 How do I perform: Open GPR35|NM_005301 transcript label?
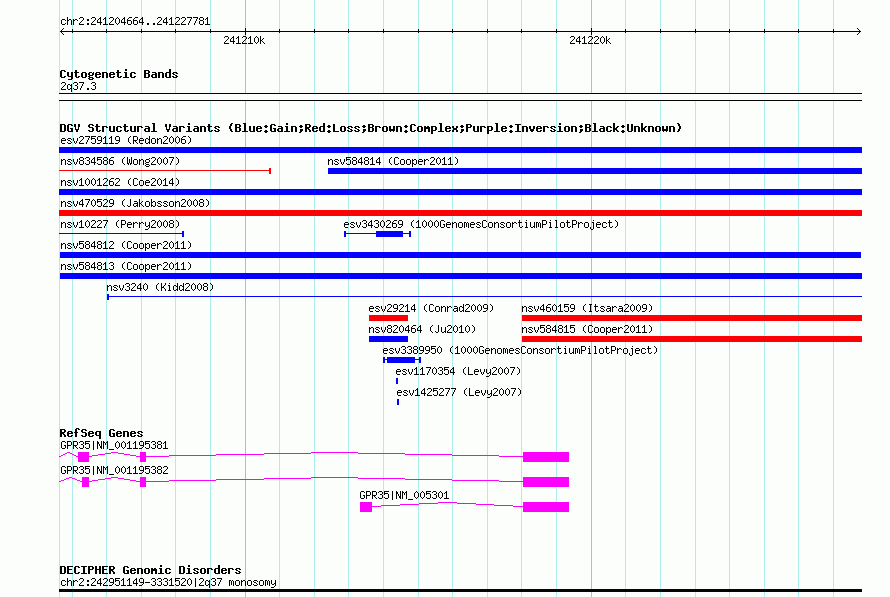pos(404,495)
